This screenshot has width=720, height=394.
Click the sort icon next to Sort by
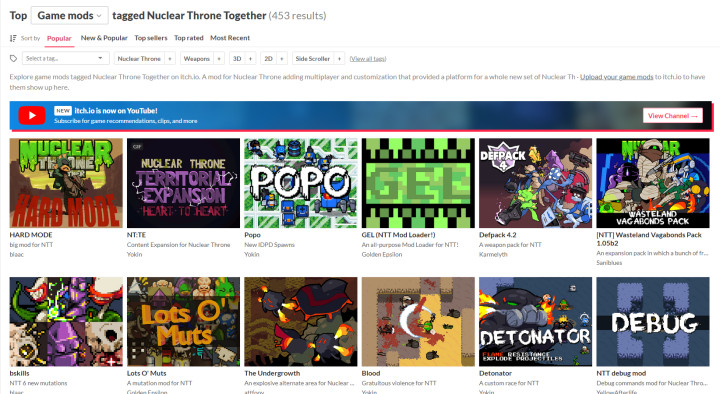(x=13, y=38)
